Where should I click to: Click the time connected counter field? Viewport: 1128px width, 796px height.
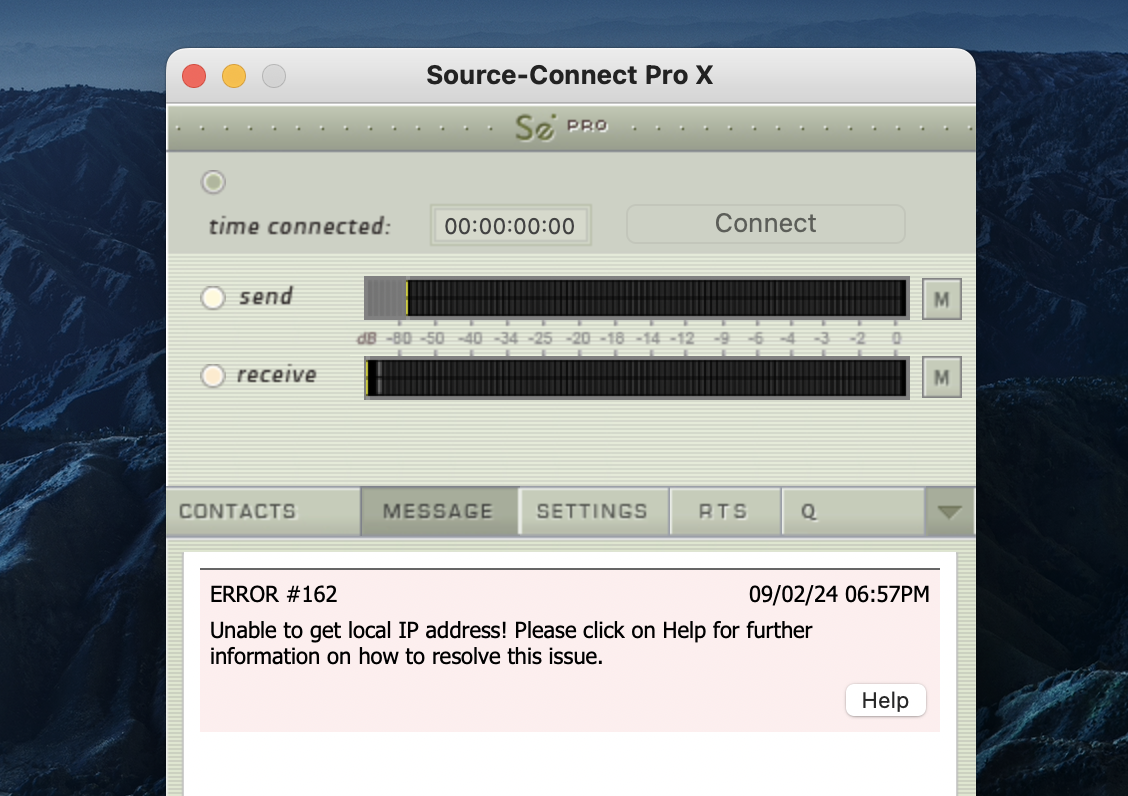click(510, 226)
